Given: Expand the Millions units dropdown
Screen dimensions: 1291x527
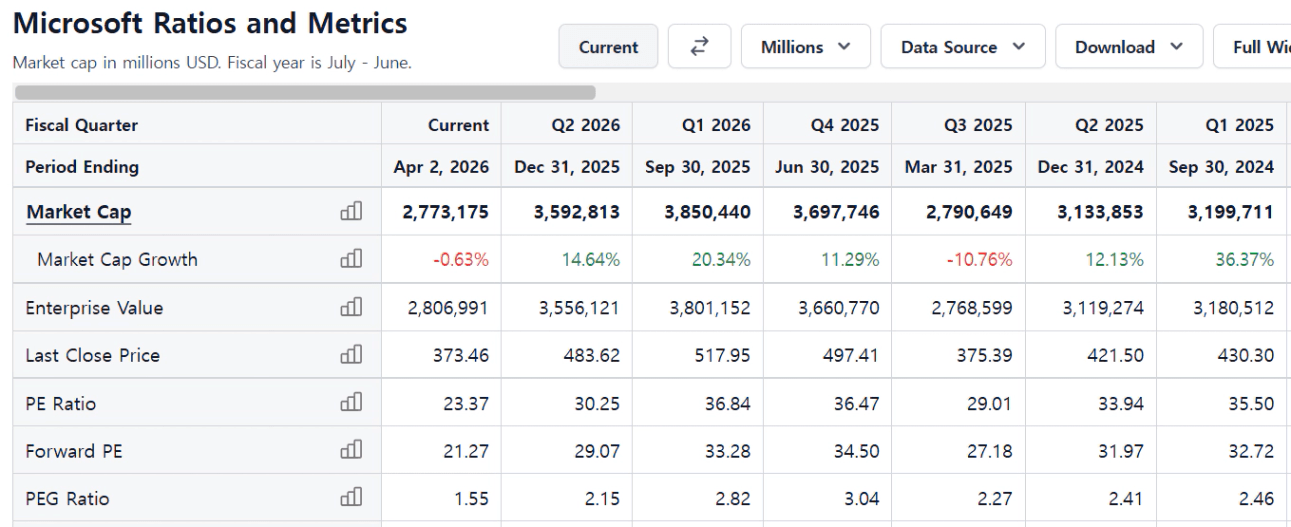Looking at the screenshot, I should click(x=805, y=47).
